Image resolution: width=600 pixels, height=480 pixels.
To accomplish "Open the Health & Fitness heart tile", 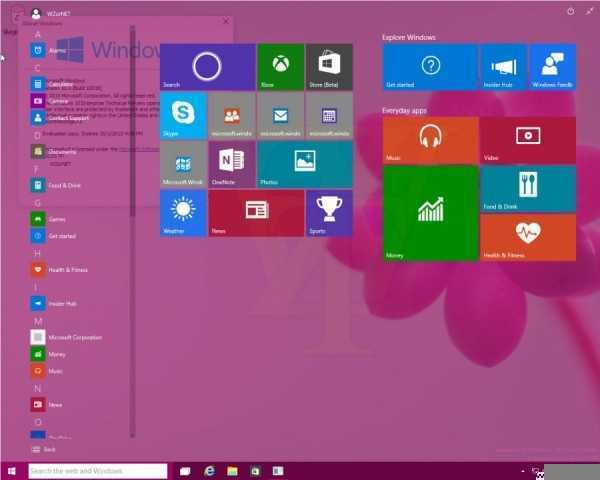I will [x=528, y=237].
